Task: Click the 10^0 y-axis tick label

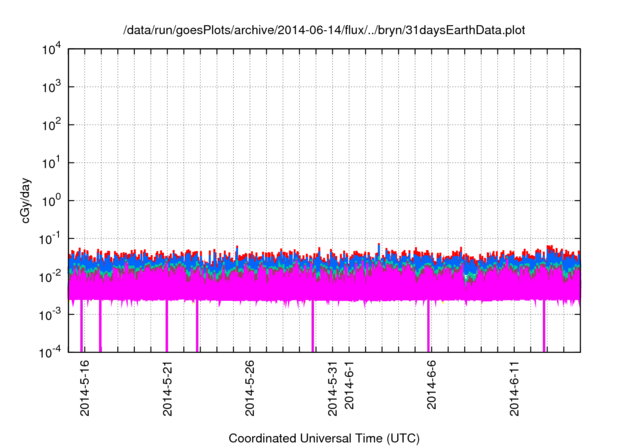Action: [x=51, y=200]
